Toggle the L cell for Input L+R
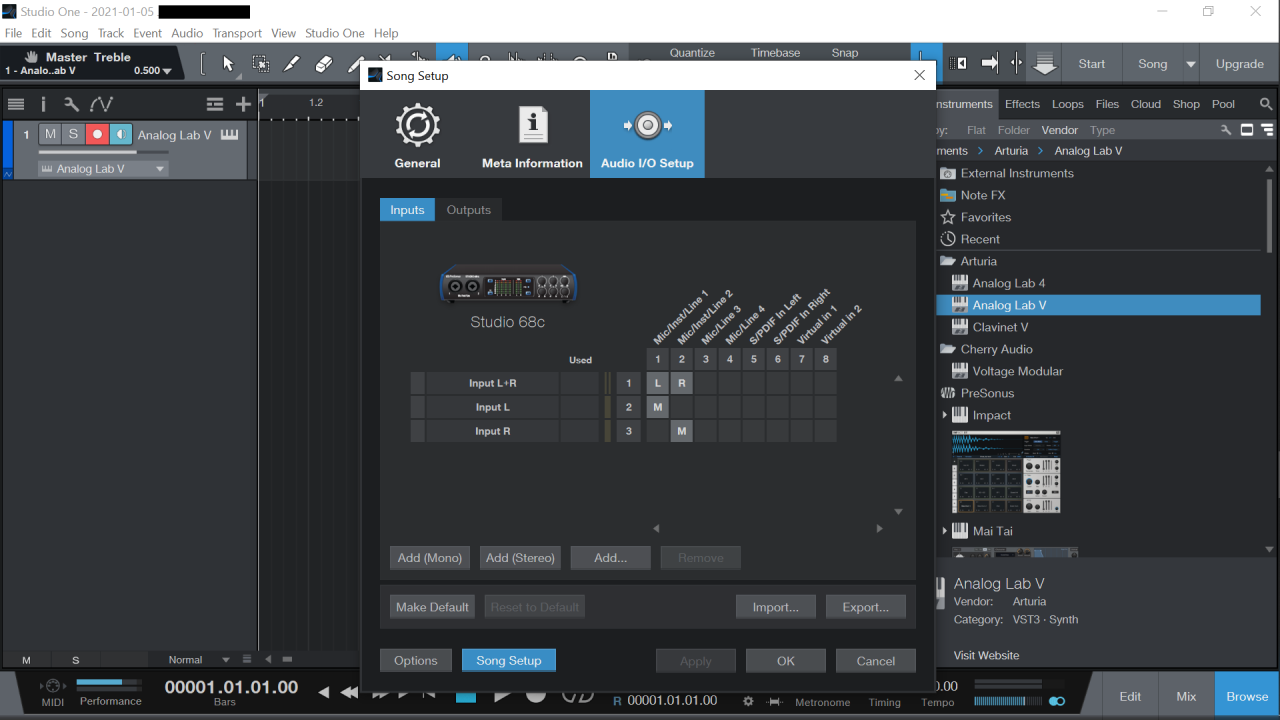 [658, 383]
